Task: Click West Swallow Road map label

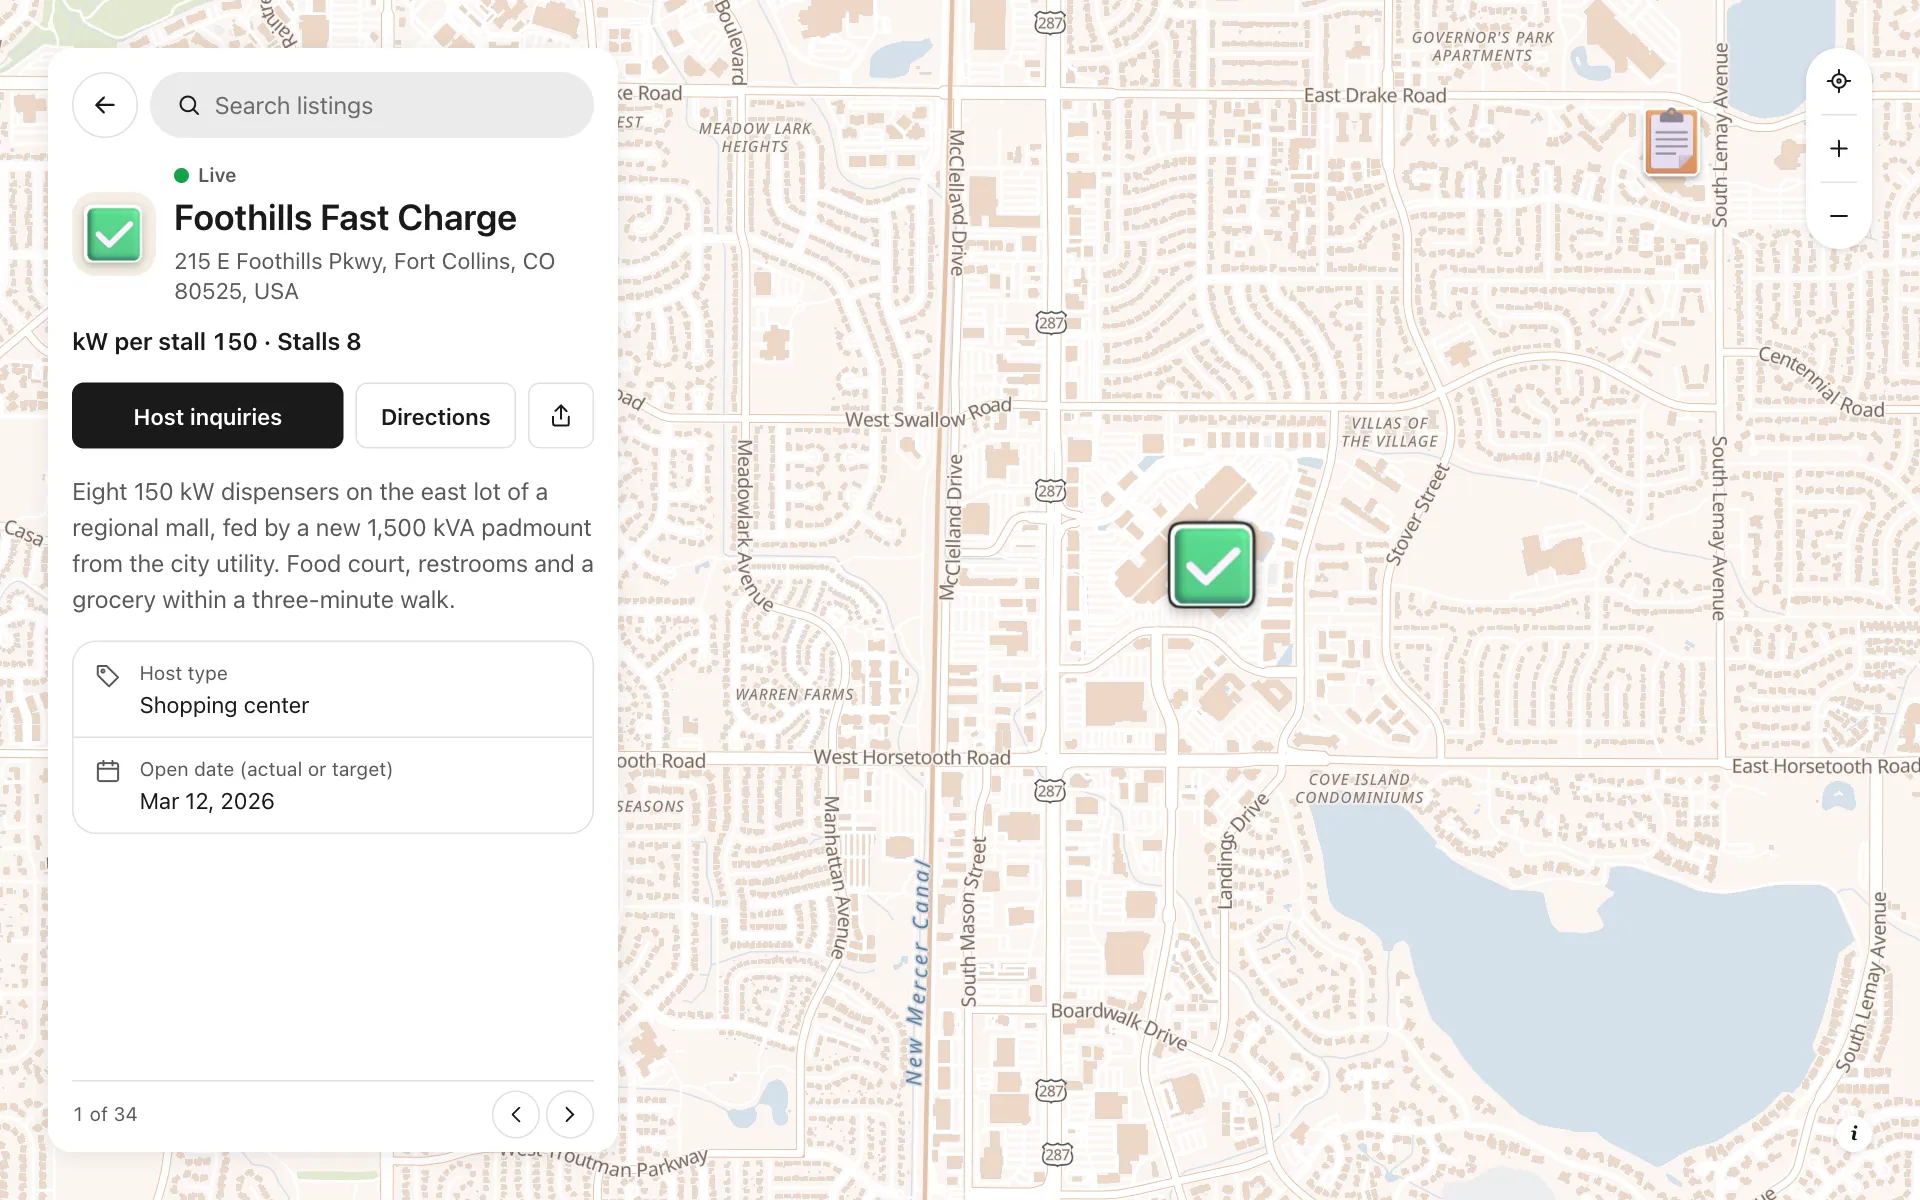Action: [x=928, y=414]
